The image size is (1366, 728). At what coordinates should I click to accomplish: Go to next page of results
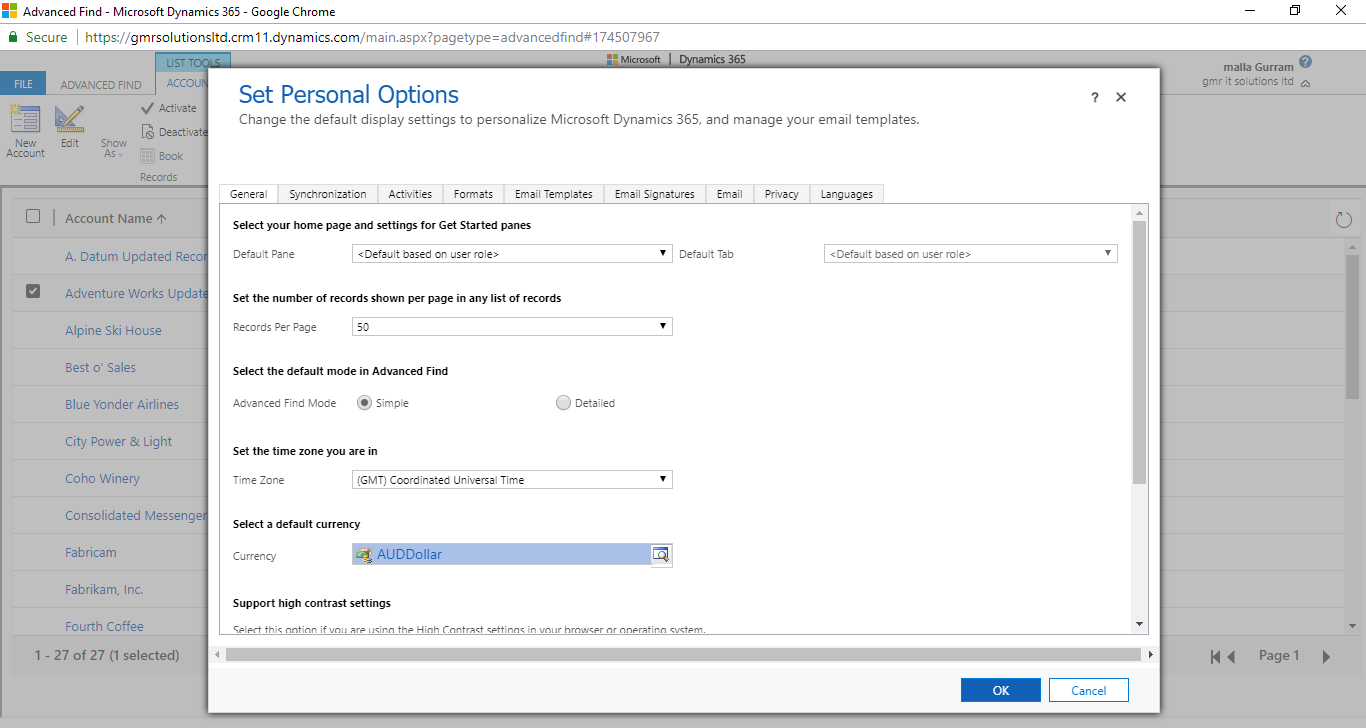pos(1327,656)
